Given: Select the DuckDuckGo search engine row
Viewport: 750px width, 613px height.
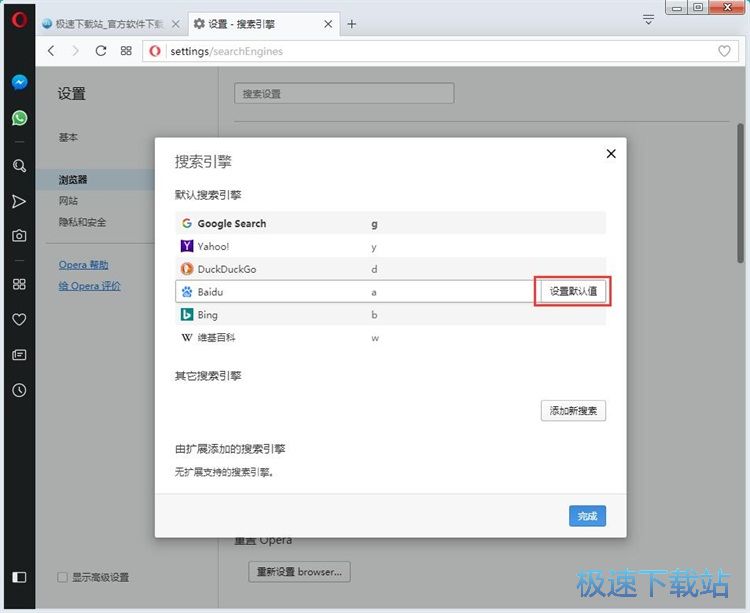Looking at the screenshot, I should pos(390,269).
